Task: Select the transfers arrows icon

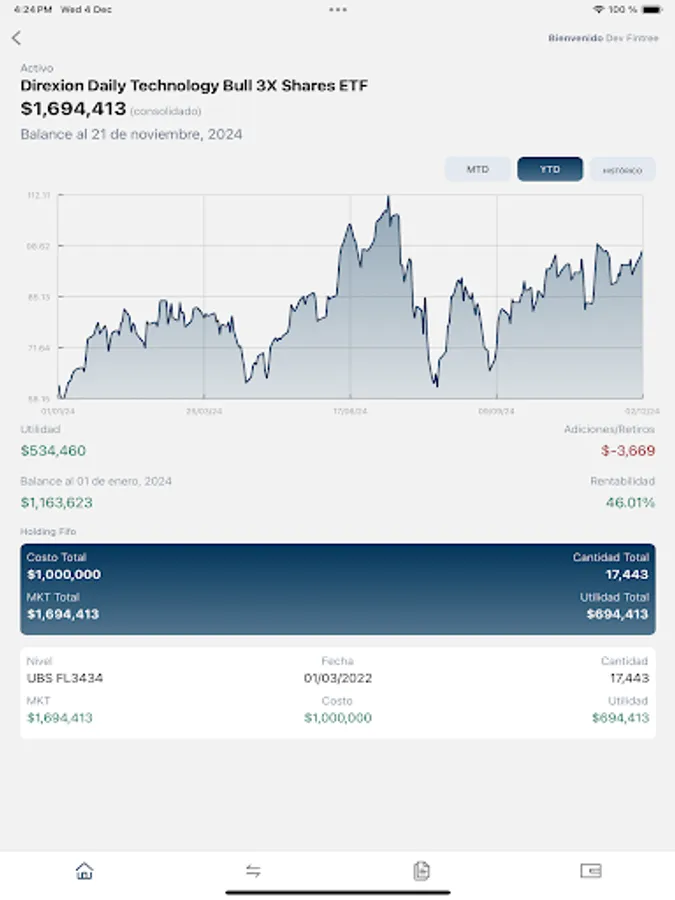Action: click(253, 871)
